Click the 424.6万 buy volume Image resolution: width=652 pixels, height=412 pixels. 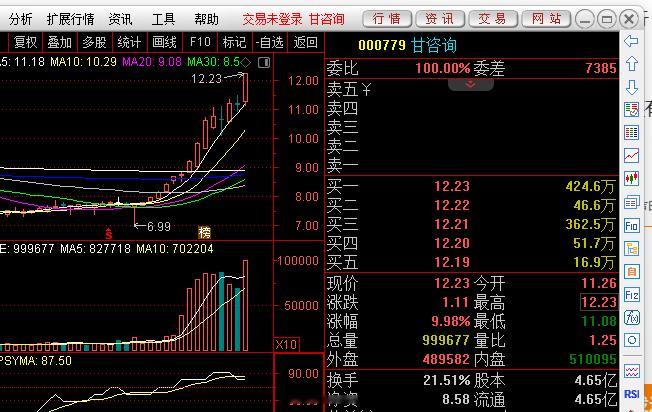coord(590,187)
